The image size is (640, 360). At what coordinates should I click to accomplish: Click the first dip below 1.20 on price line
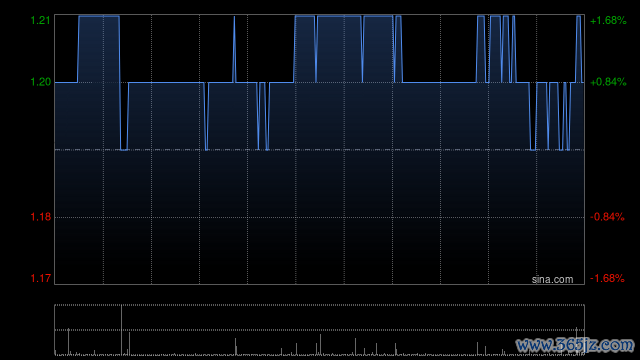click(x=124, y=149)
